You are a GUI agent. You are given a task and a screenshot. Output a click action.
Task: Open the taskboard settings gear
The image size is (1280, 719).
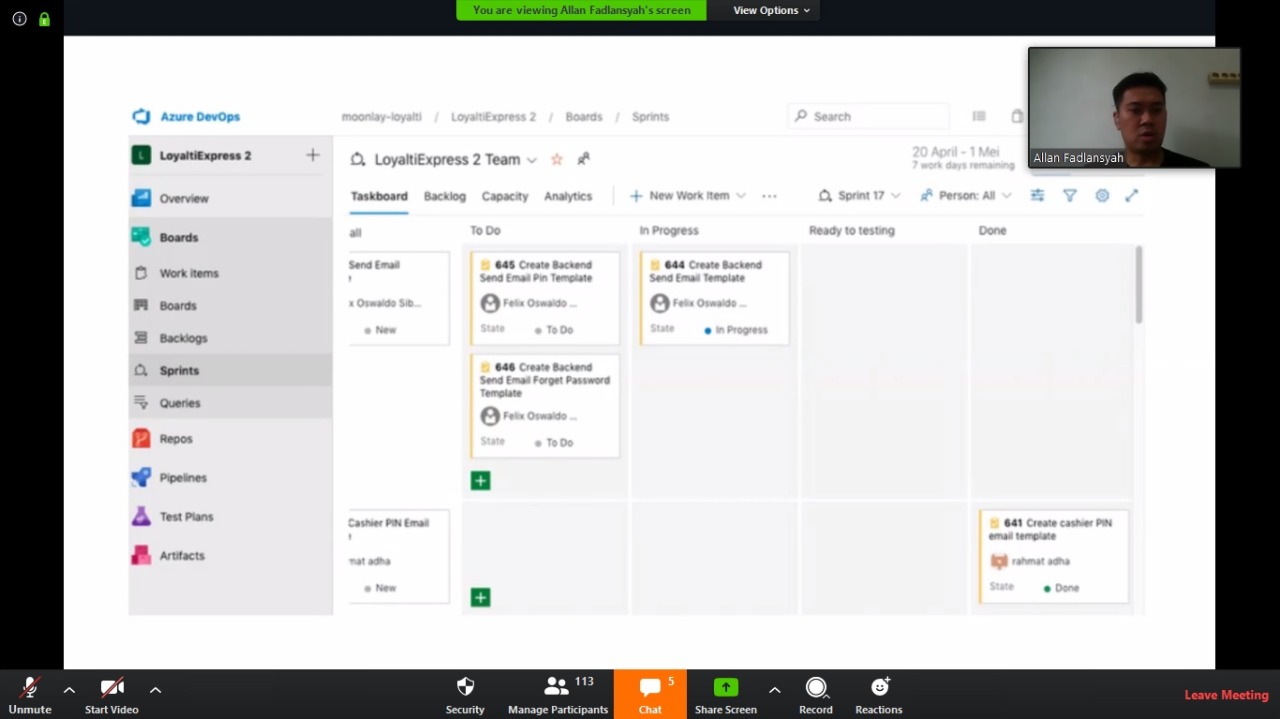pos(1102,196)
